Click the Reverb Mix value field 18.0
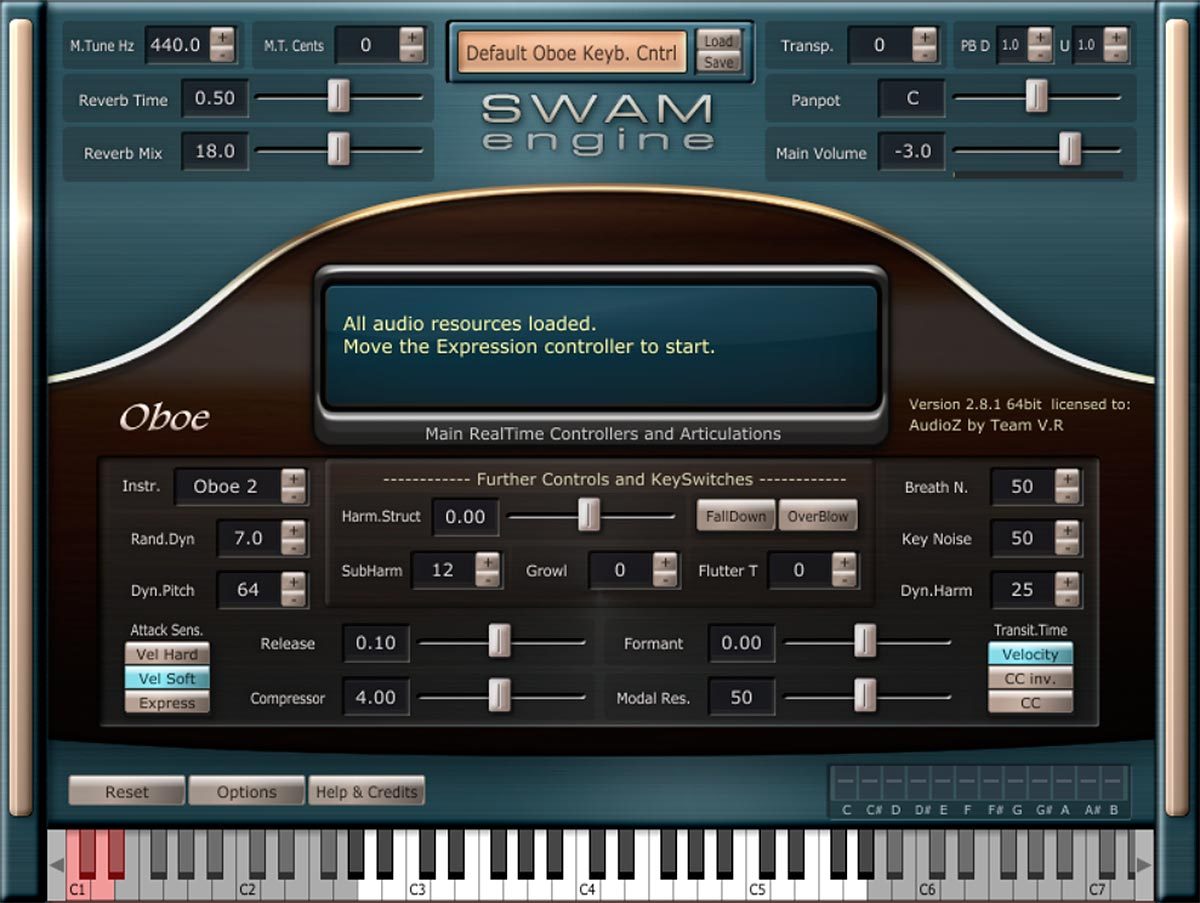 tap(215, 152)
